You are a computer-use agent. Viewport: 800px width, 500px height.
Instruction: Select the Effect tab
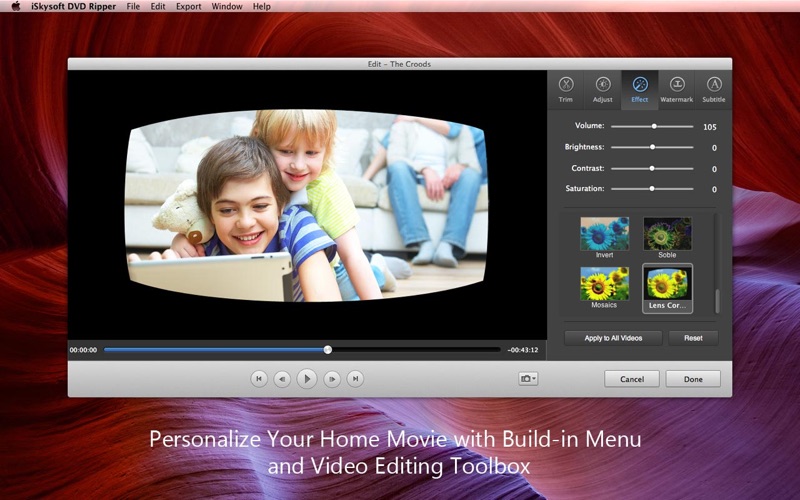point(639,90)
